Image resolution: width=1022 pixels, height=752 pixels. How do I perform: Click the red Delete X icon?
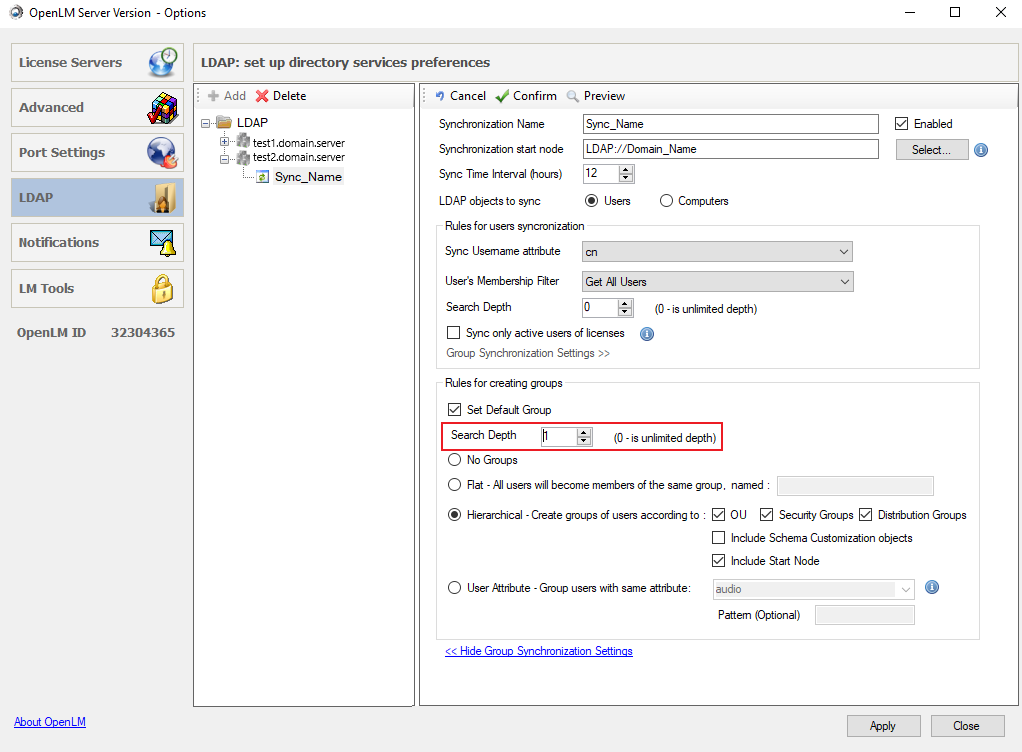click(x=262, y=96)
